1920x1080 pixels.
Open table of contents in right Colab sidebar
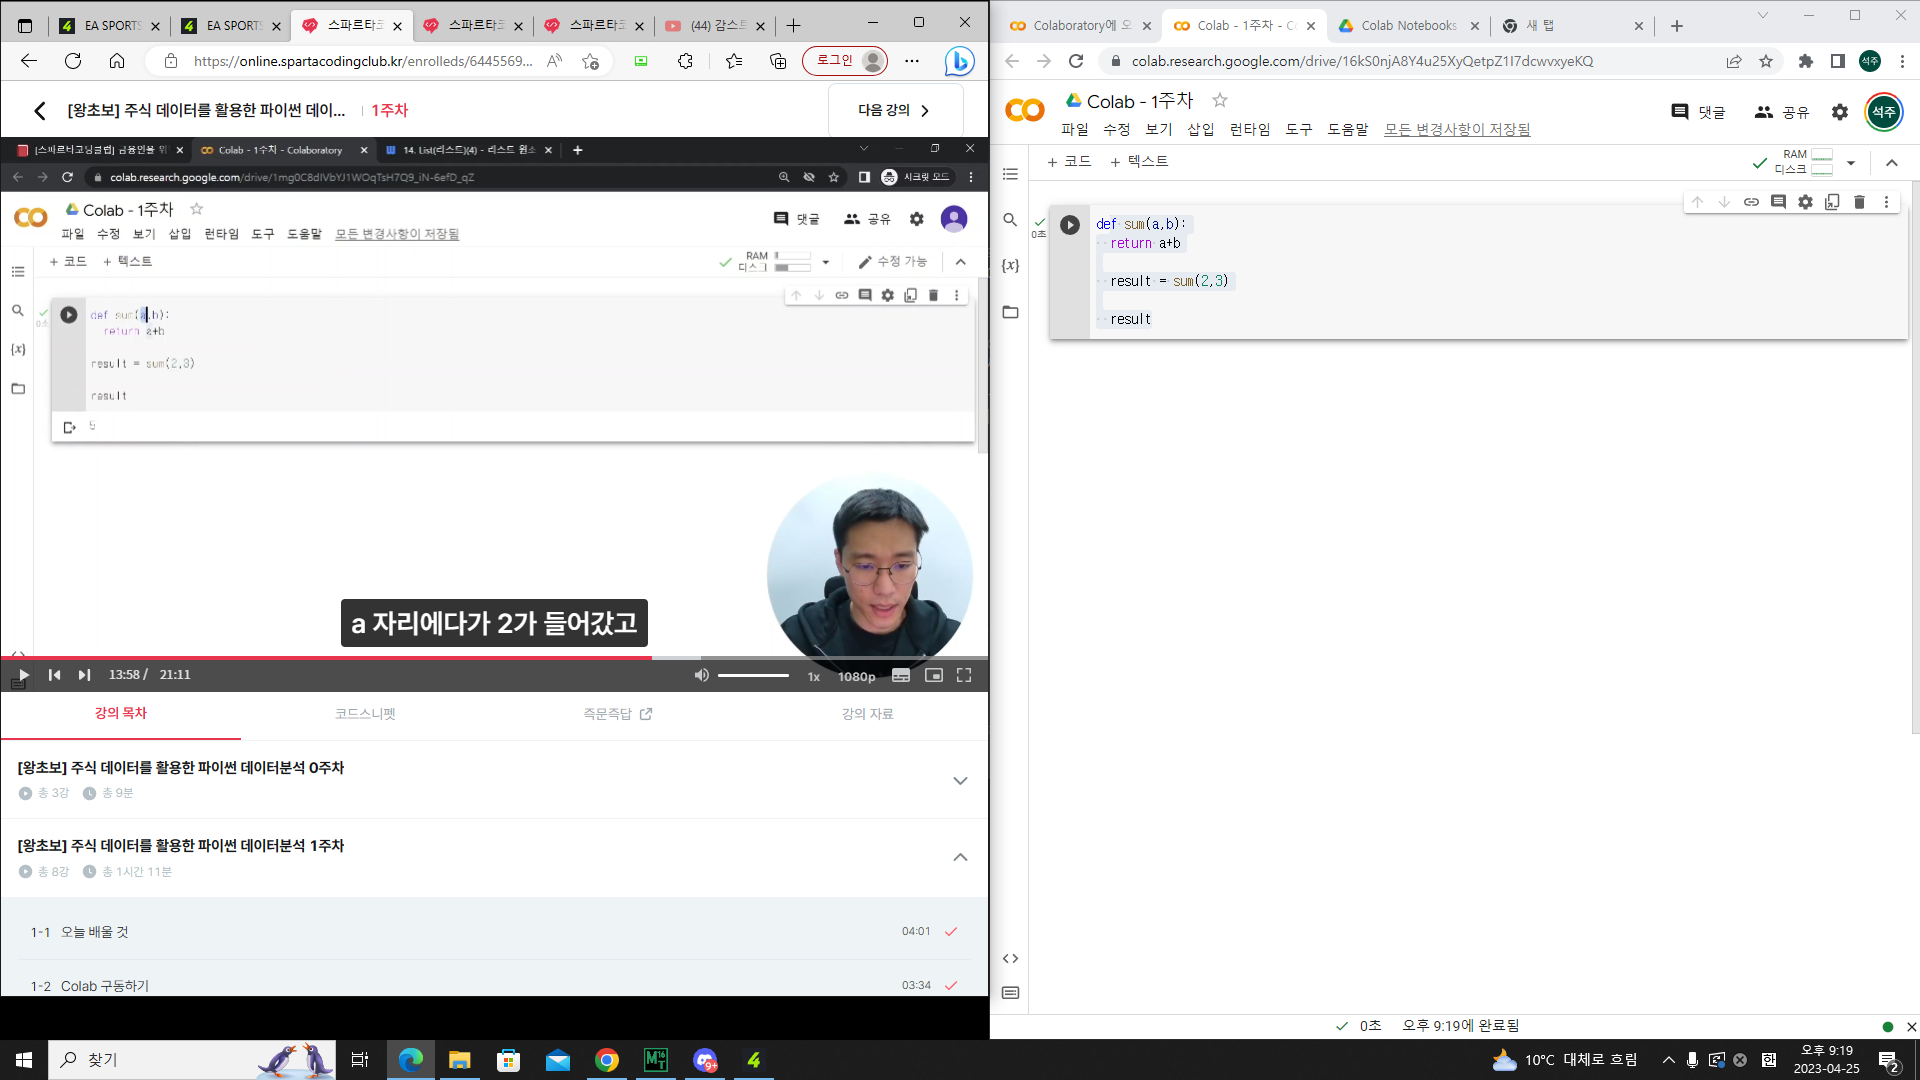point(1010,174)
